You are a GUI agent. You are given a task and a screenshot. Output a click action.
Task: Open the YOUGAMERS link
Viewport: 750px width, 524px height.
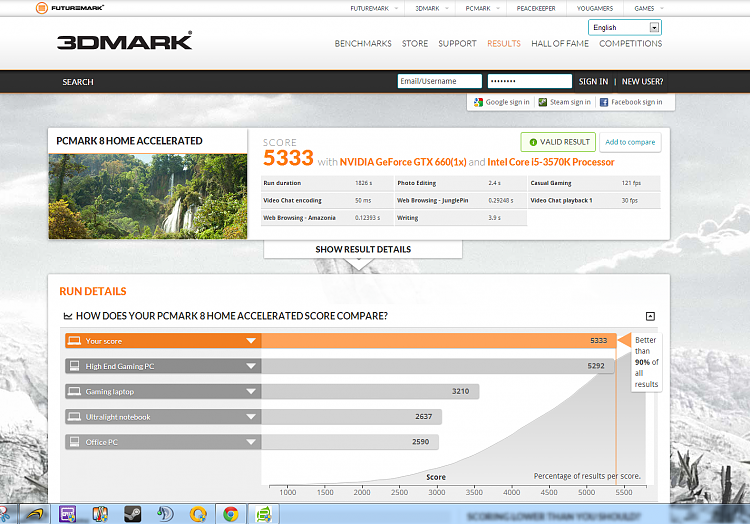[595, 8]
